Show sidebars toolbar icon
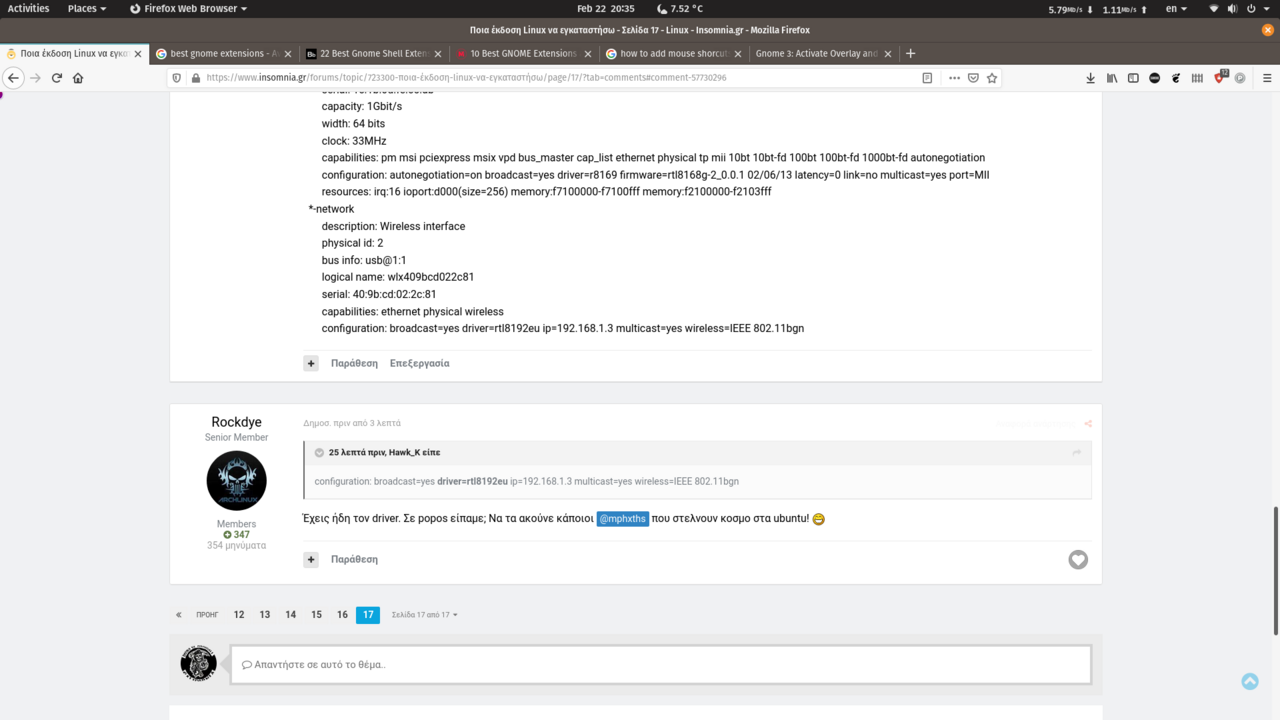This screenshot has width=1280, height=720. pyautogui.click(x=1133, y=78)
